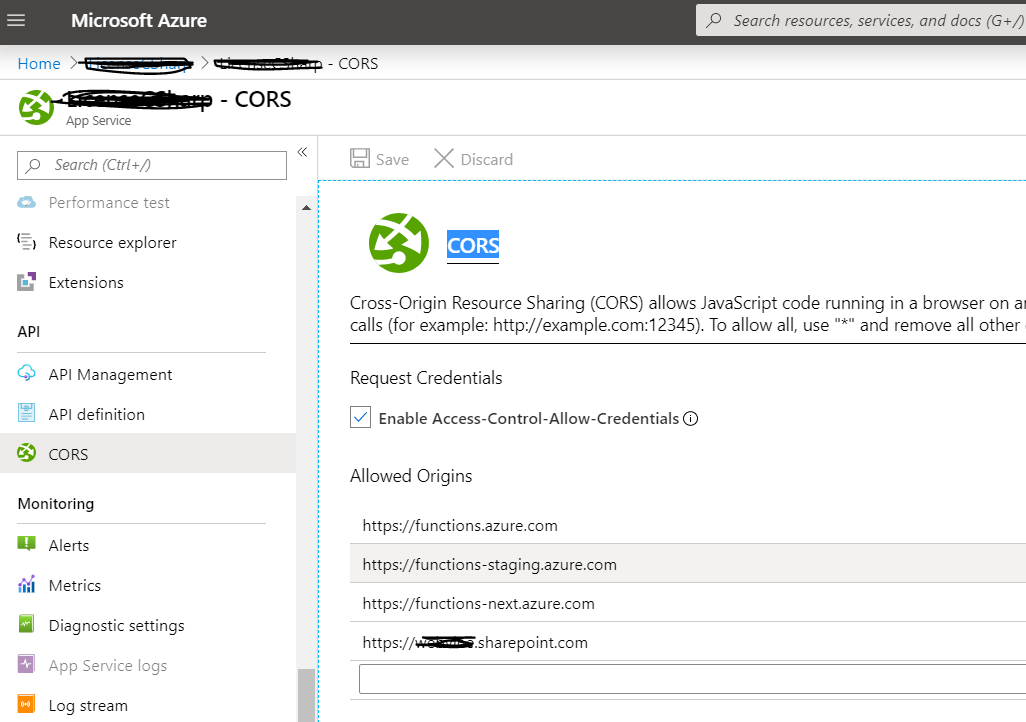The width and height of the screenshot is (1026, 722).
Task: Open Diagnostic settings menu item
Action: (x=116, y=625)
